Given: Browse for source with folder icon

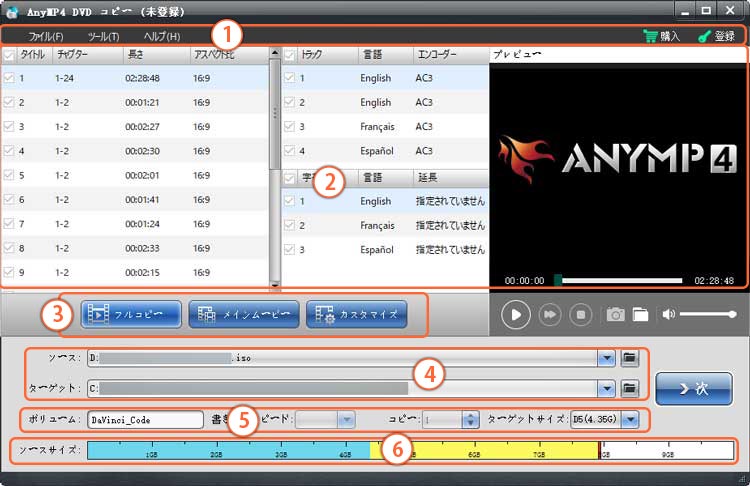Looking at the screenshot, I should [629, 358].
